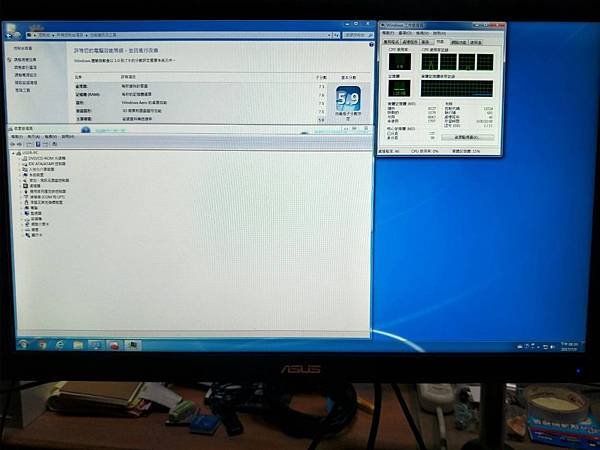Select the primary hard disk row scoring 5.9
600x450 pixels.
(200, 119)
